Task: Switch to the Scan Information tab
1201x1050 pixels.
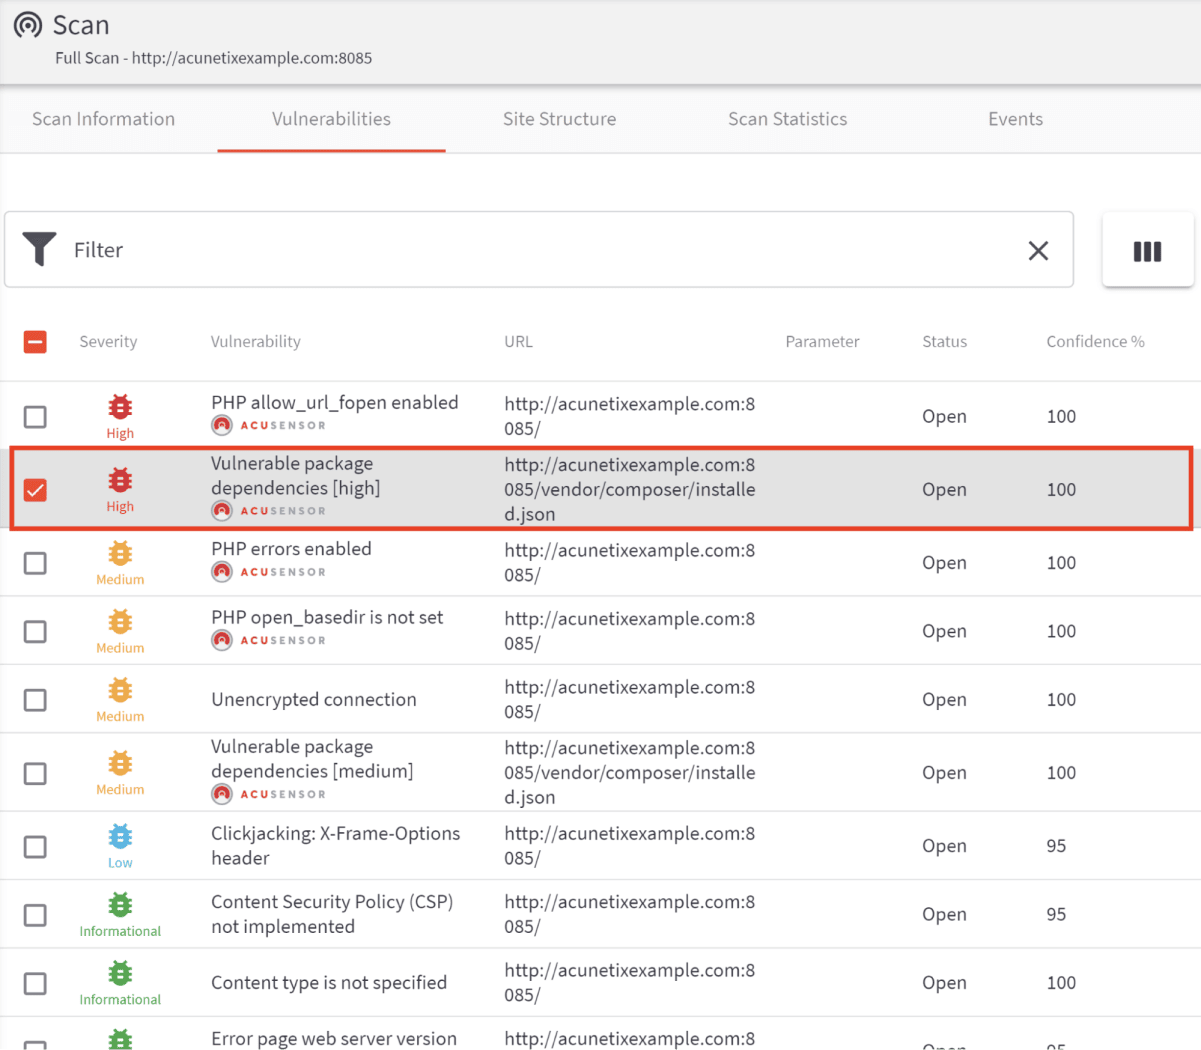Action: click(x=103, y=119)
